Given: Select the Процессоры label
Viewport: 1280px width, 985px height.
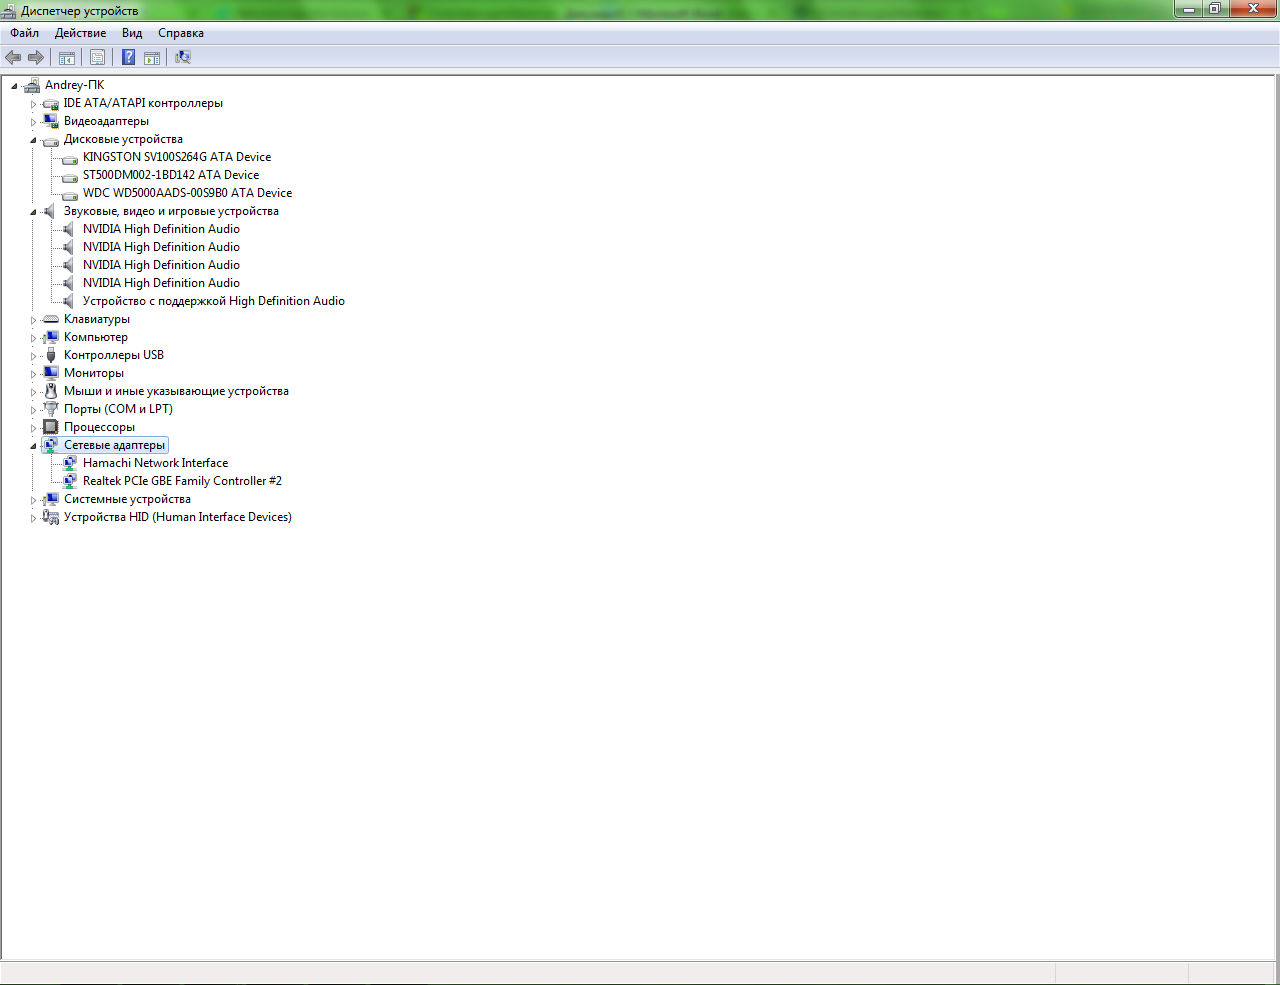Looking at the screenshot, I should click(x=99, y=427).
